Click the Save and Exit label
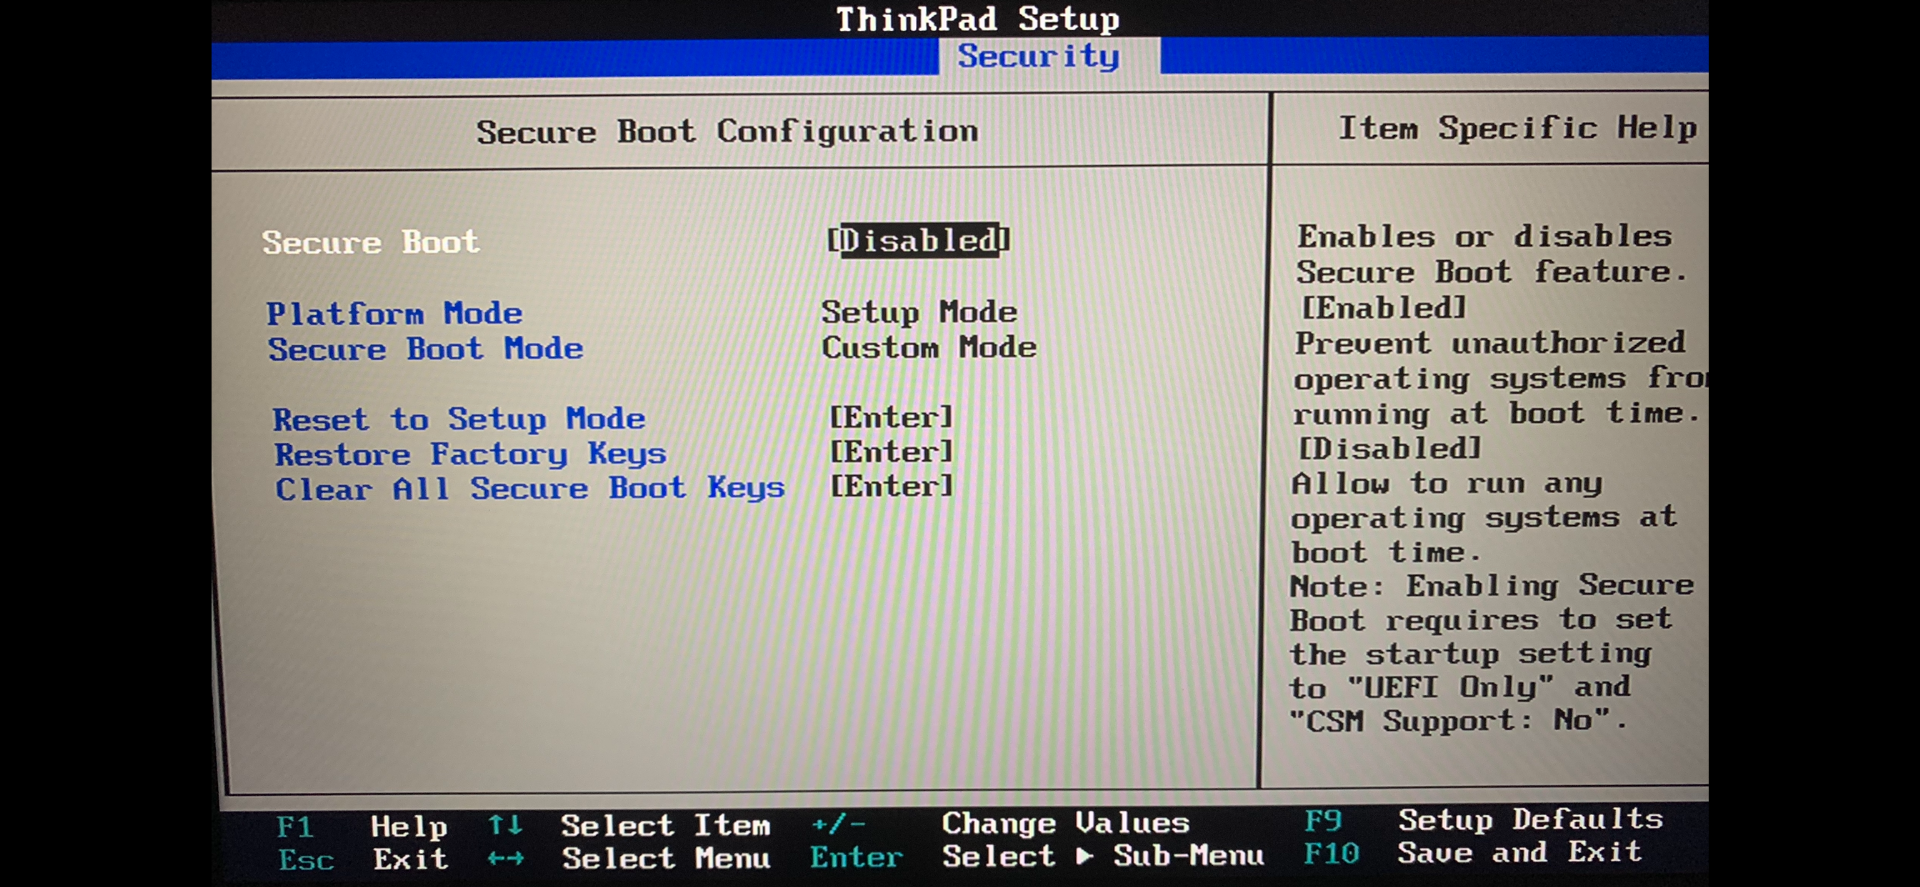The width and height of the screenshot is (1920, 887). click(1520, 852)
